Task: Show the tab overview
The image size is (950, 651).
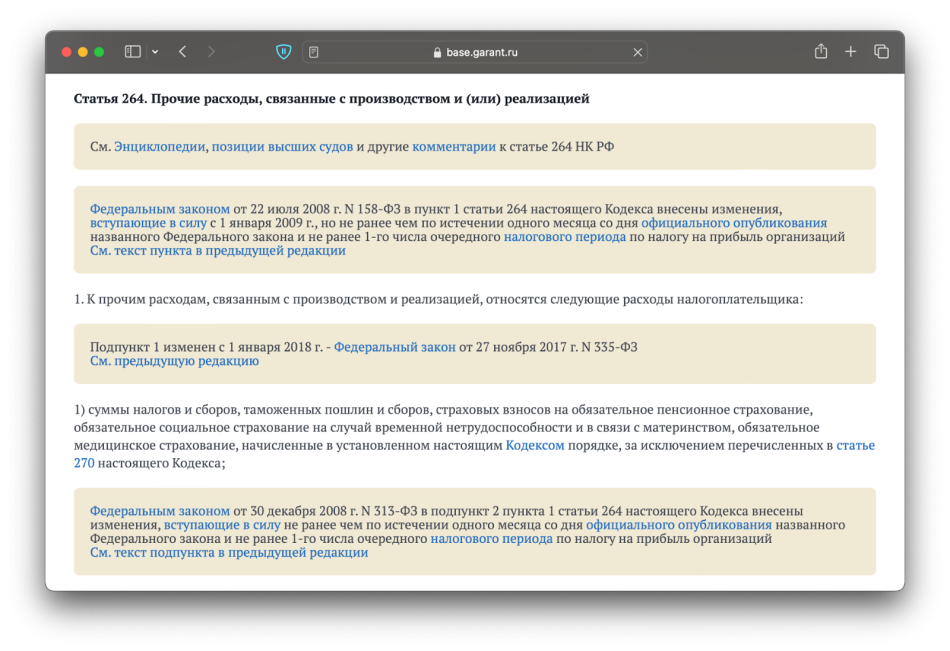Action: (x=881, y=52)
